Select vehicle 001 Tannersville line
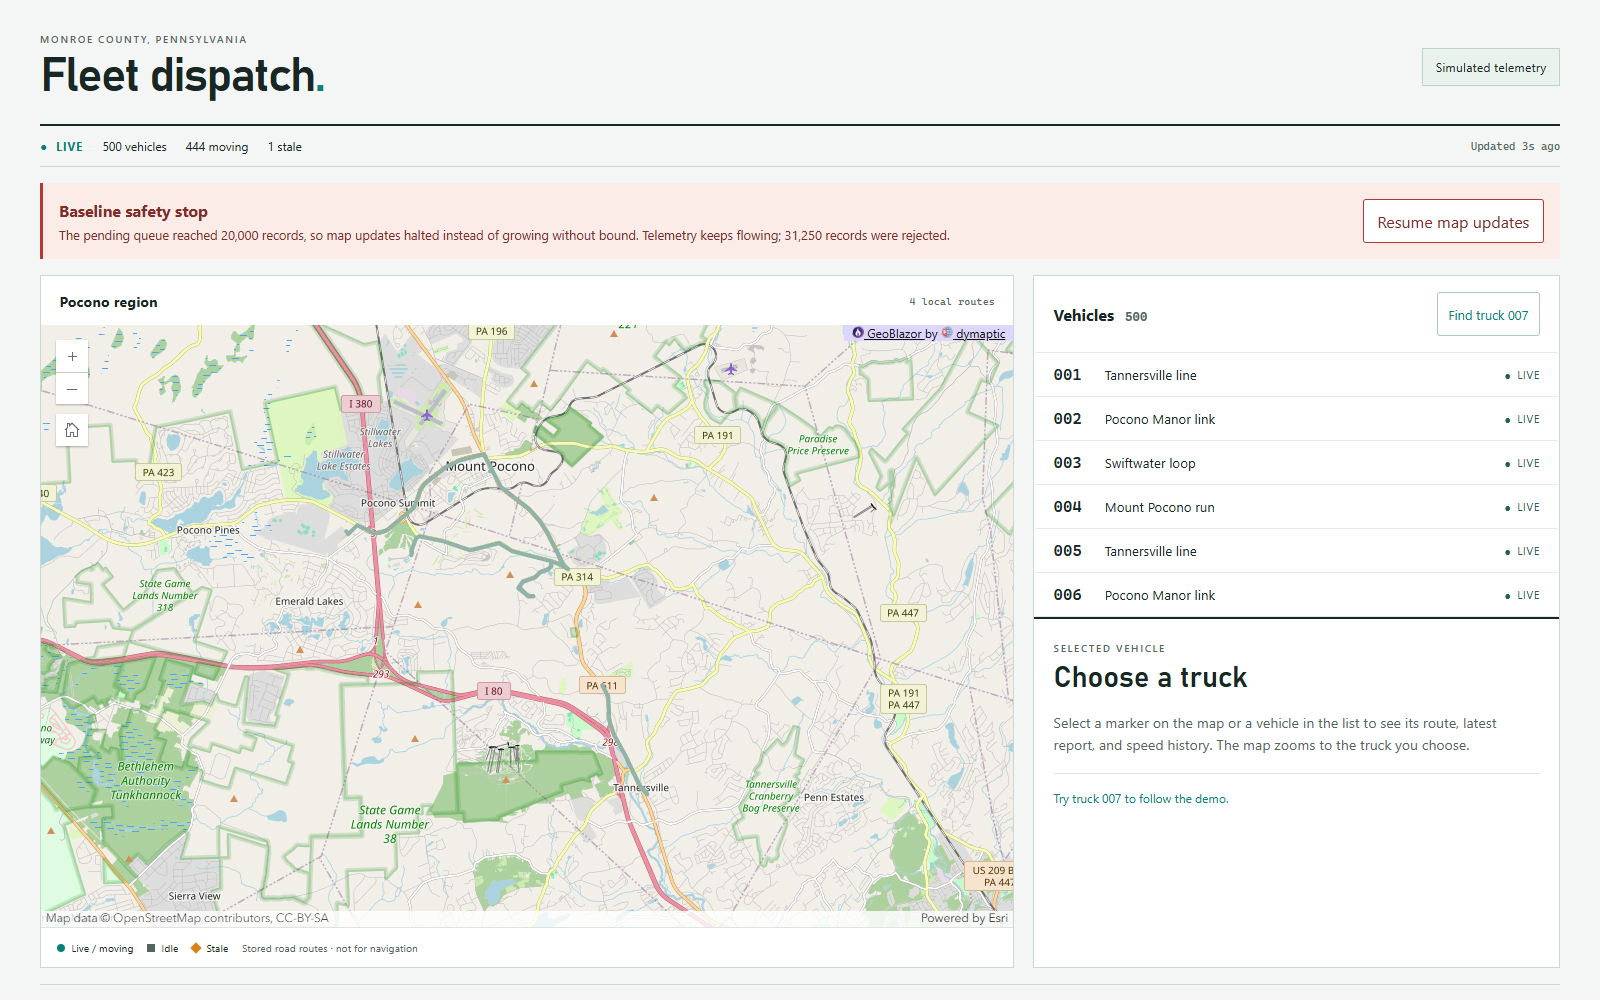Image resolution: width=1600 pixels, height=1000 pixels. (x=1296, y=375)
